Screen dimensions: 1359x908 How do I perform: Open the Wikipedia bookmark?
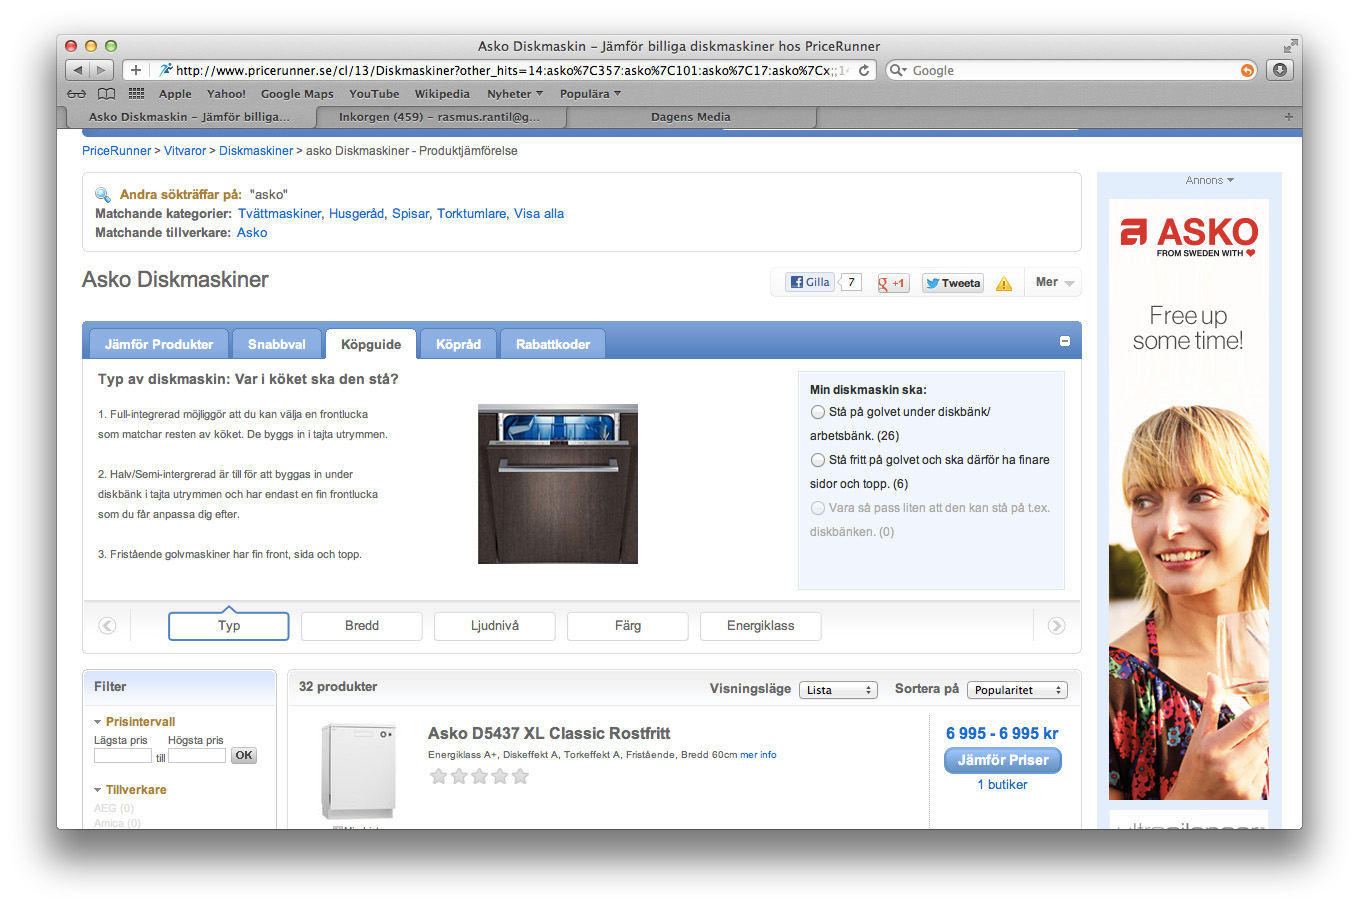point(442,94)
